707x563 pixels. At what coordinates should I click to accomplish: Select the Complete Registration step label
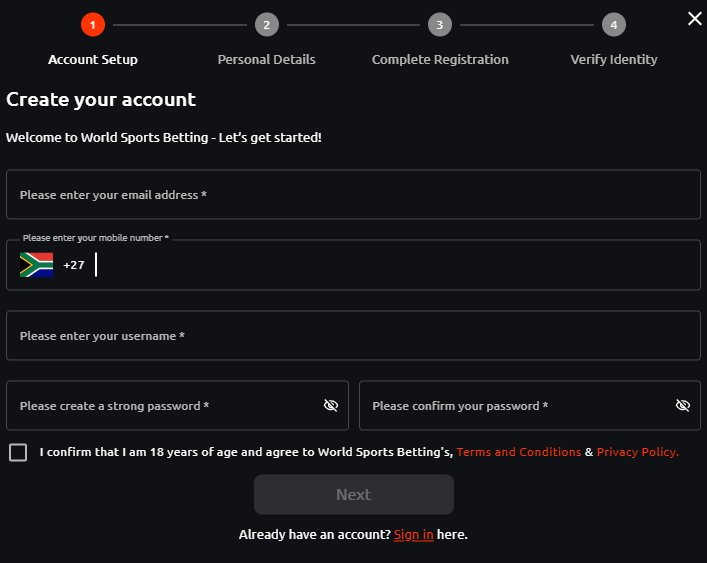[x=440, y=59]
